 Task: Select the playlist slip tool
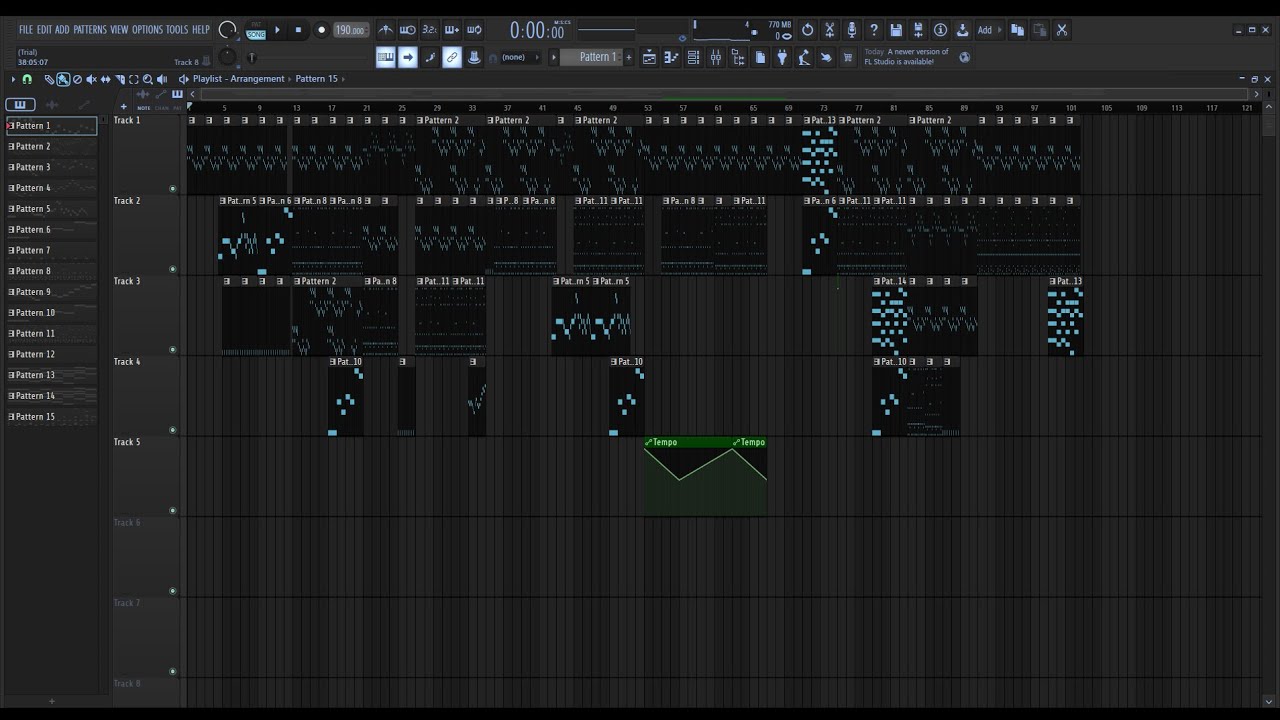click(x=105, y=79)
